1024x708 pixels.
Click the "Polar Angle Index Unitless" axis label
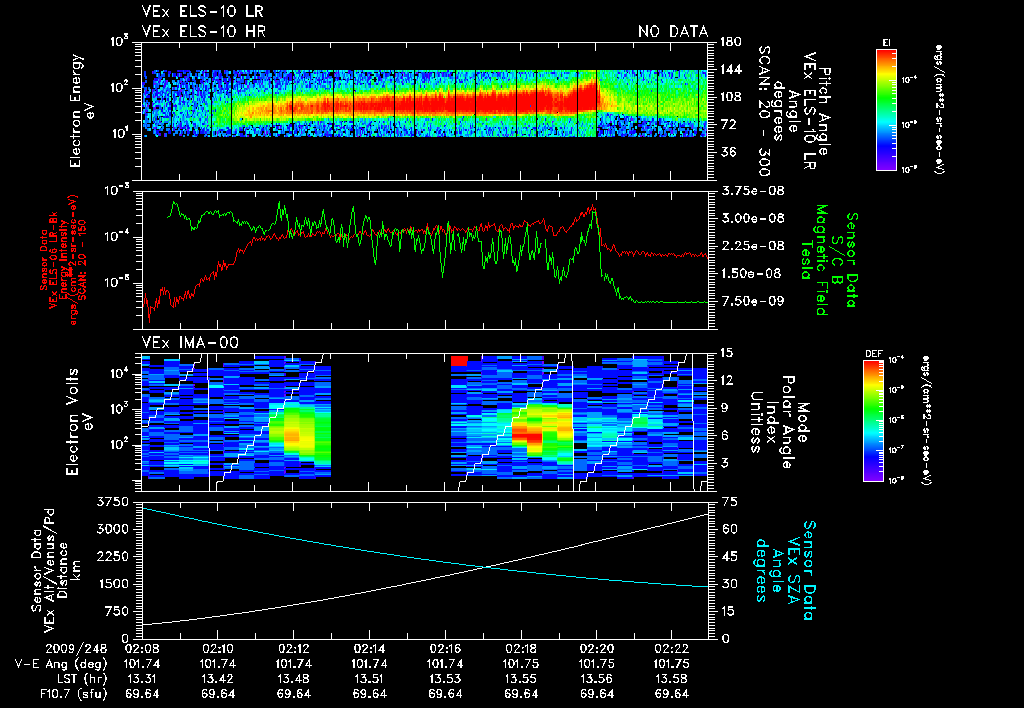click(772, 422)
